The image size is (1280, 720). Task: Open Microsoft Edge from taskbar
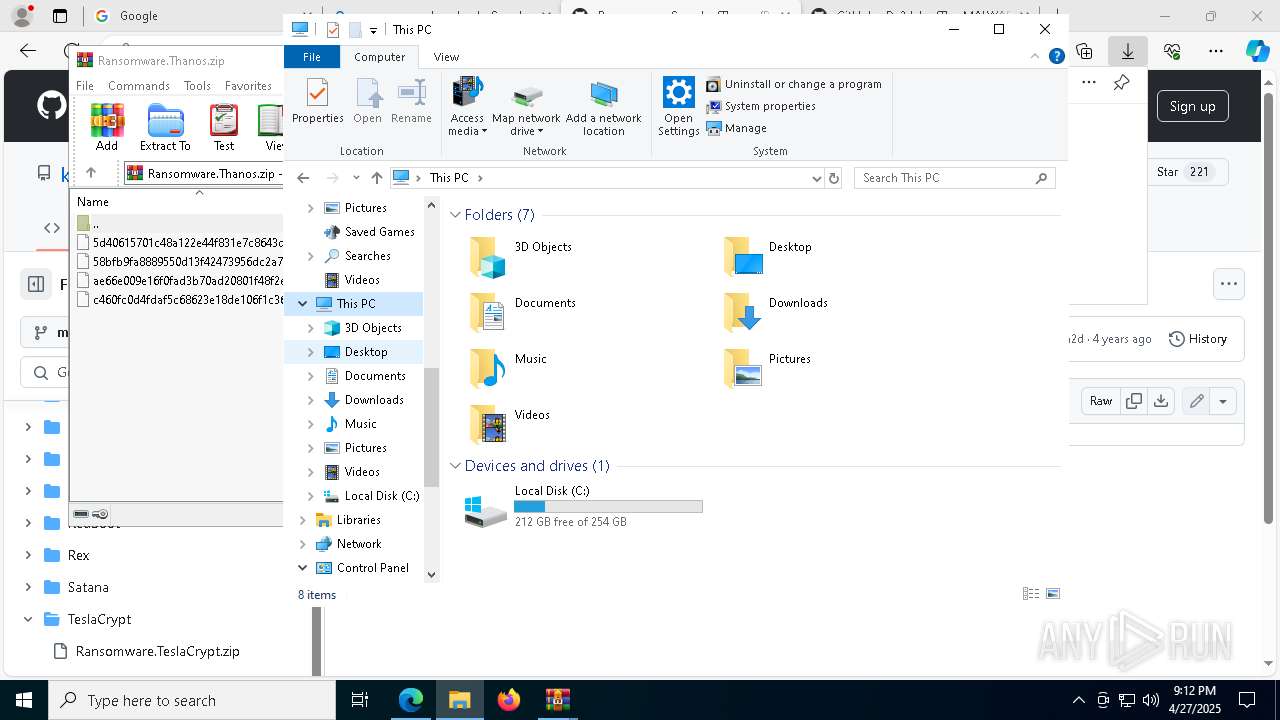411,700
